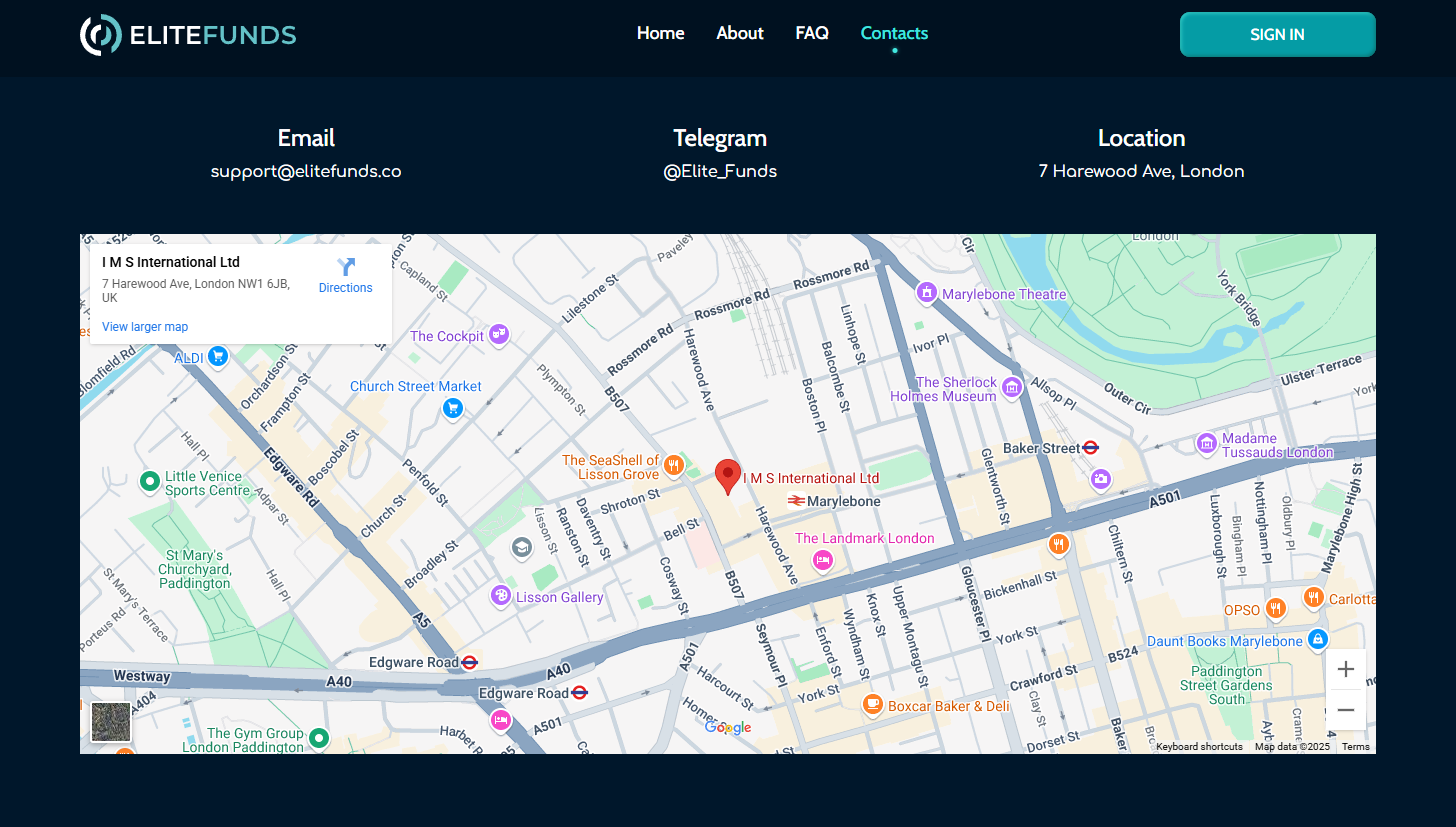
Task: Open Keyboard shortcuts on the map
Action: click(1199, 747)
